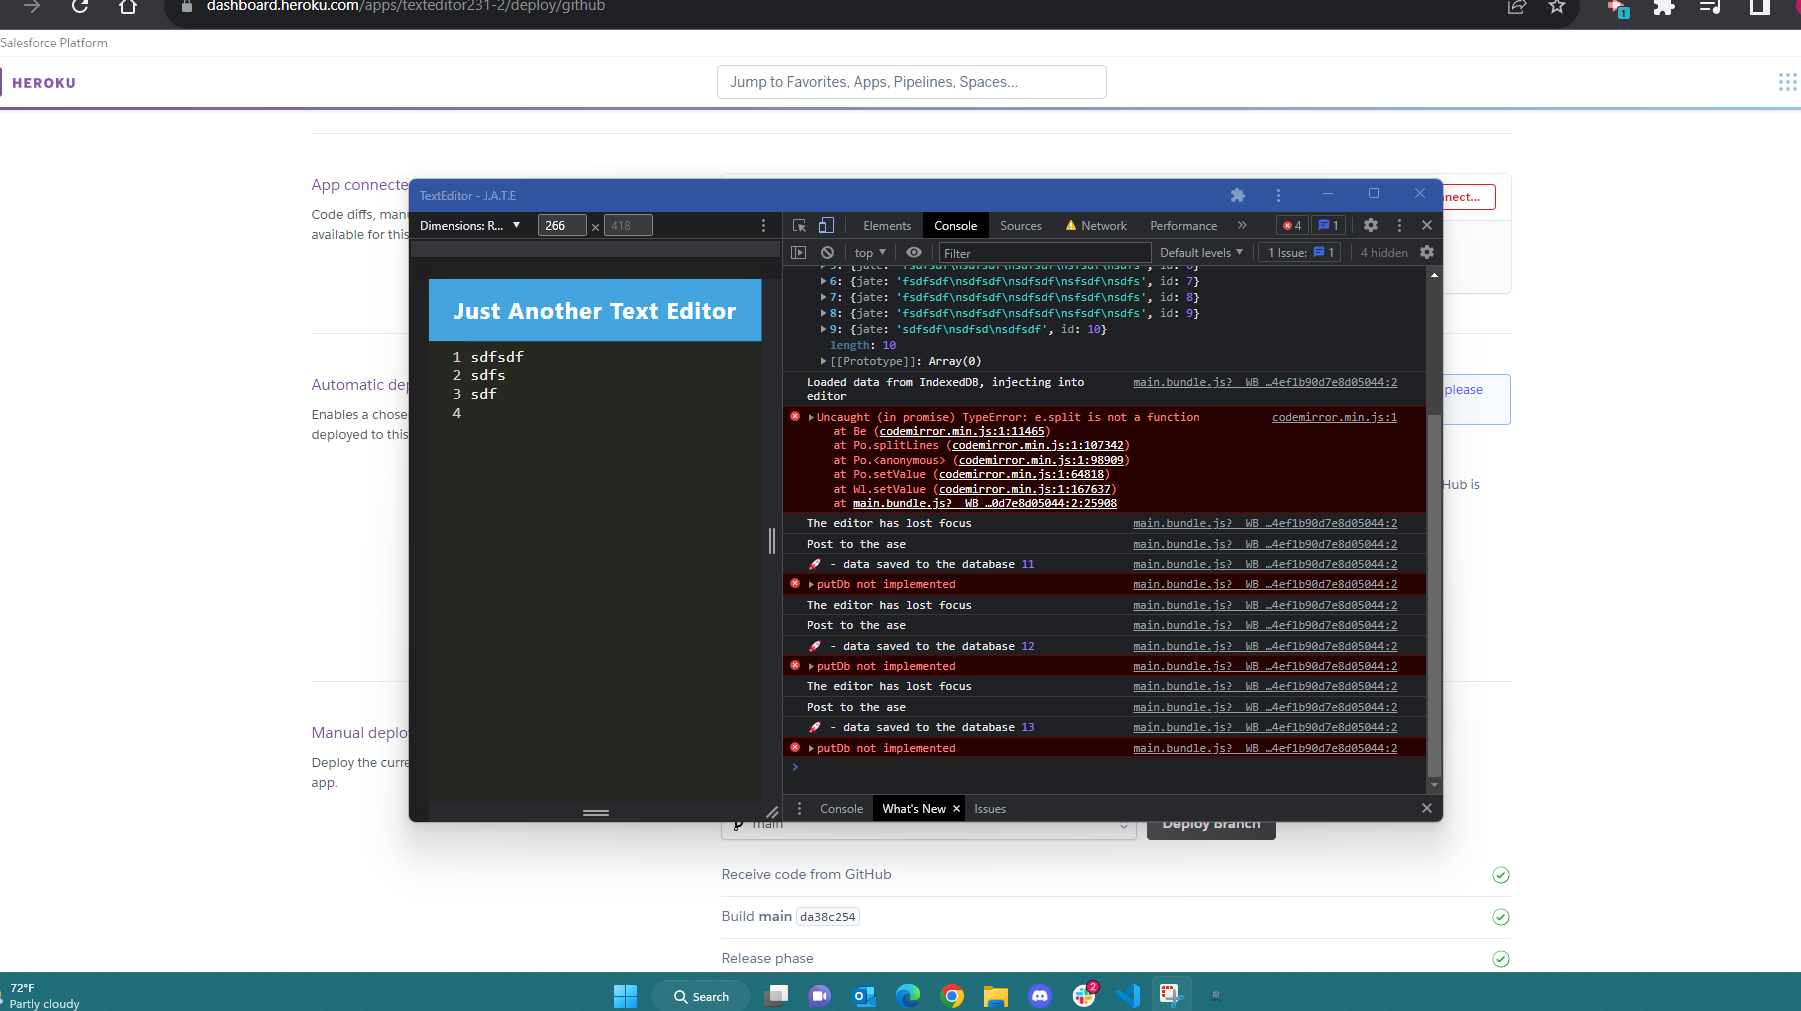This screenshot has height=1011, width=1801.
Task: Select the inspect element cursor tool
Action: (x=798, y=225)
